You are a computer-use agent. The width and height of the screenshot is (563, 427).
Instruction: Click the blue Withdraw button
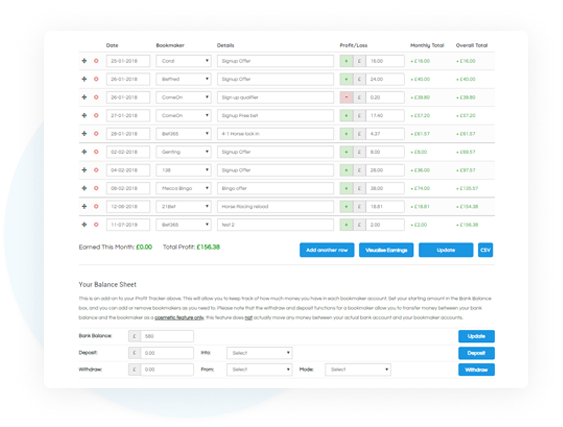[476, 370]
